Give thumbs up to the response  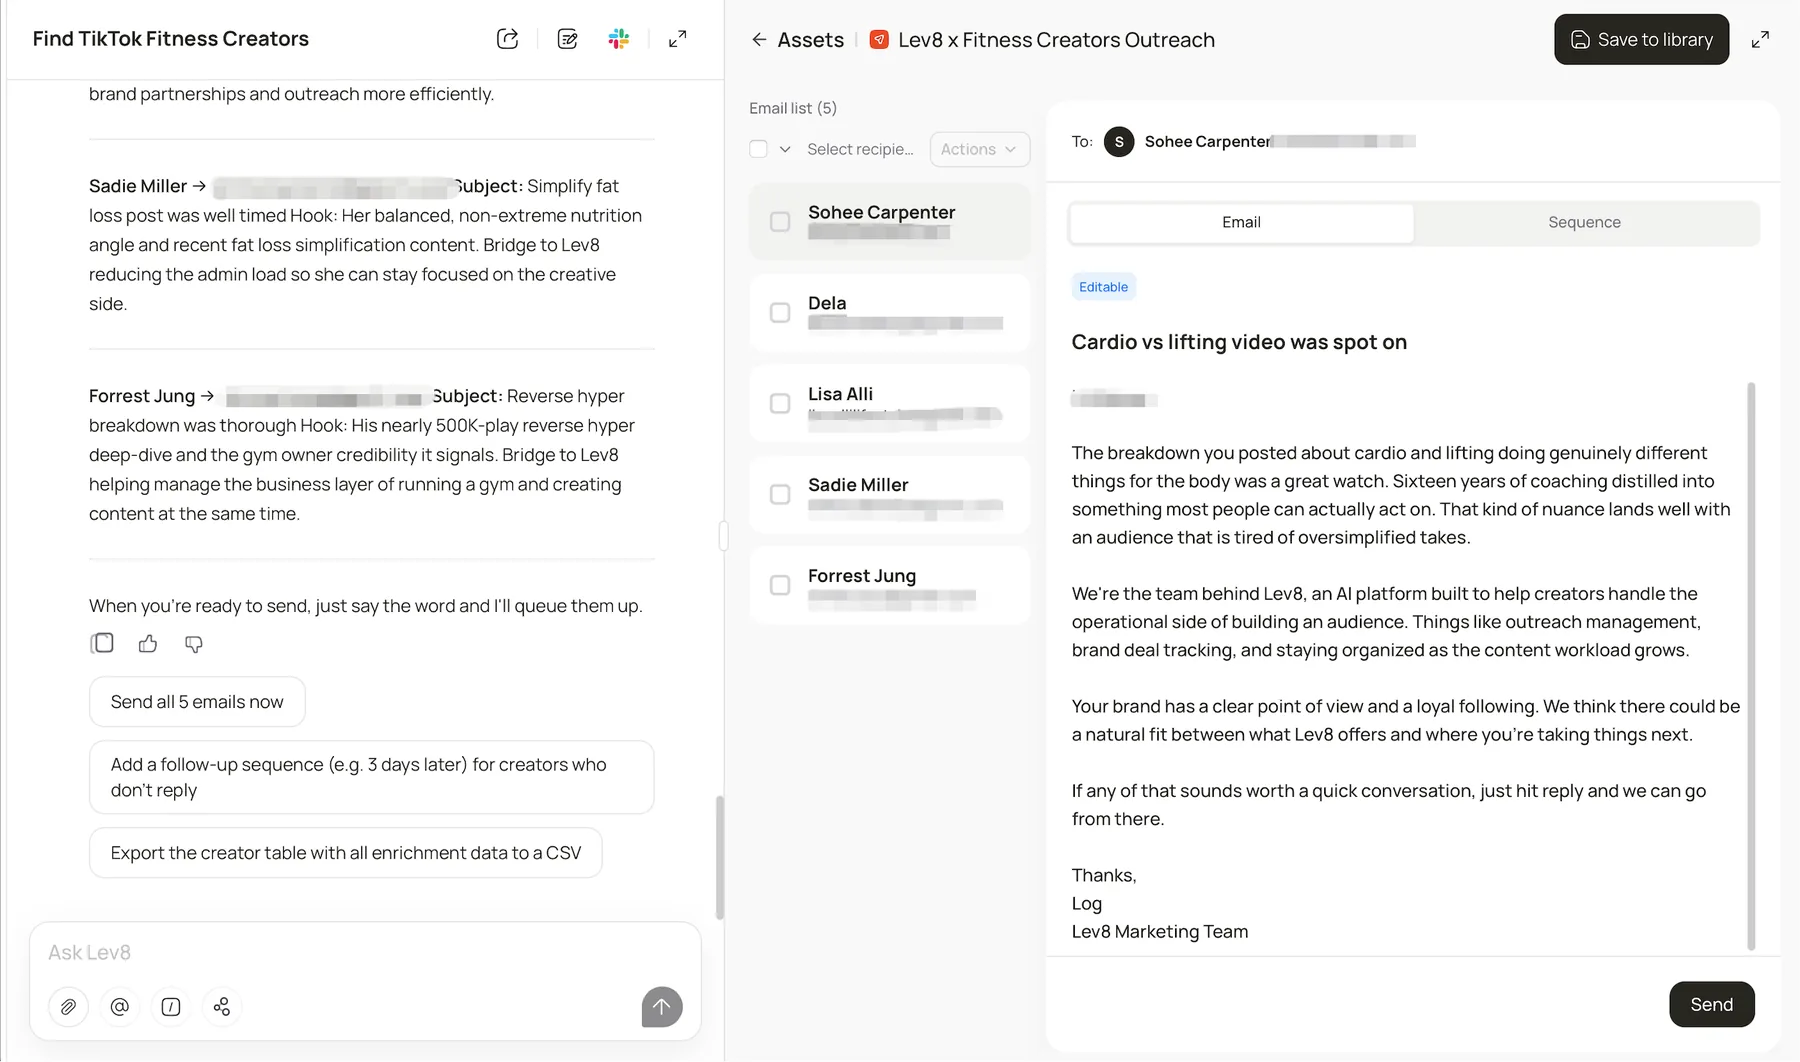click(x=148, y=643)
